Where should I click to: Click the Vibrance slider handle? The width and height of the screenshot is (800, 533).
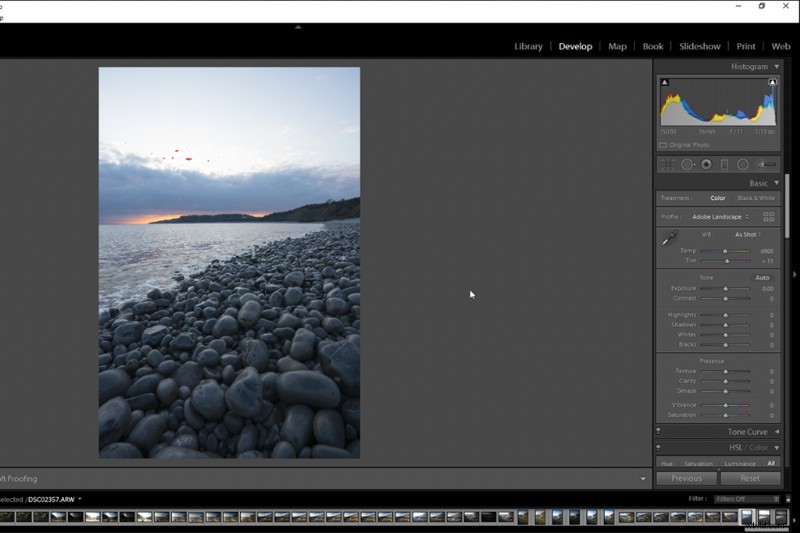coord(726,405)
